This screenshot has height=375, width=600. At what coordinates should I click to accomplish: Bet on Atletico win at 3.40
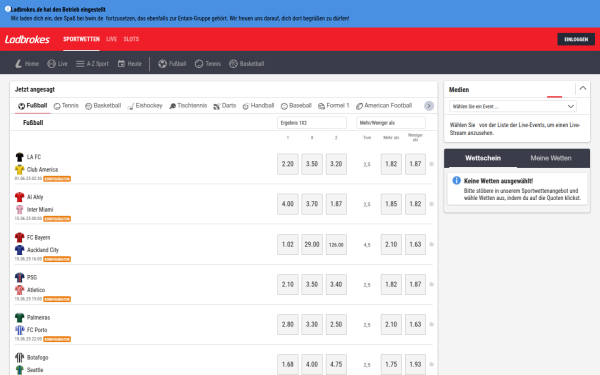coord(336,284)
